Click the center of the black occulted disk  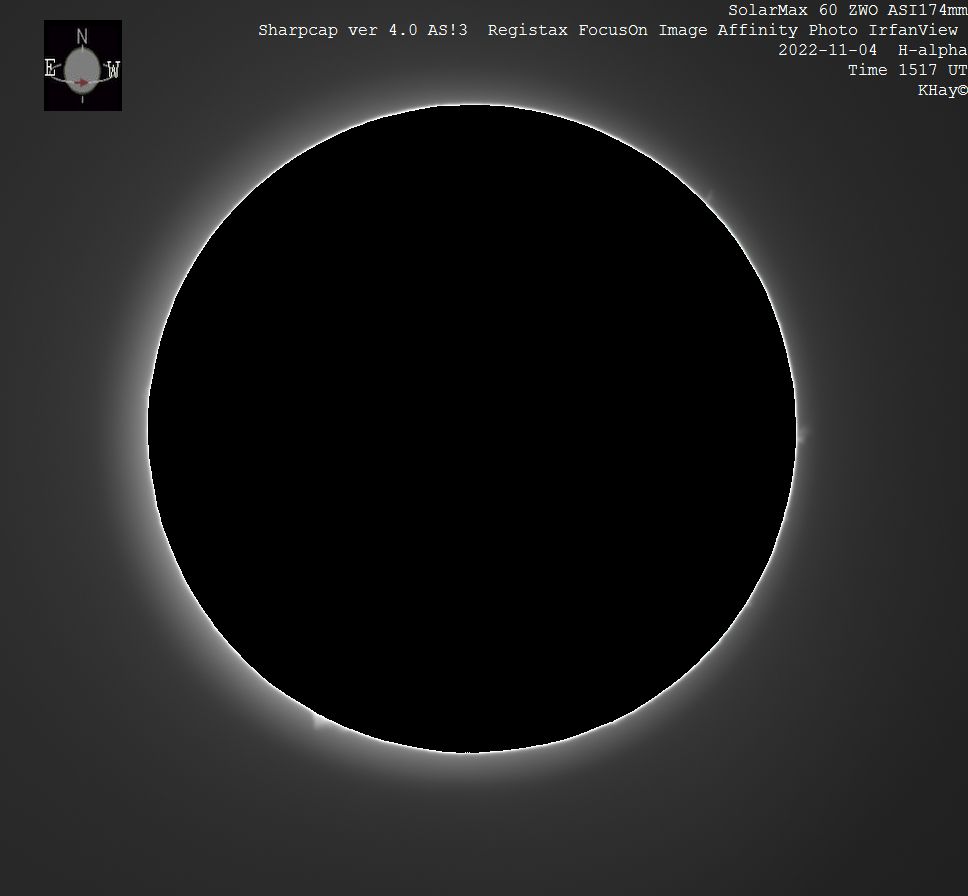pyautogui.click(x=472, y=428)
